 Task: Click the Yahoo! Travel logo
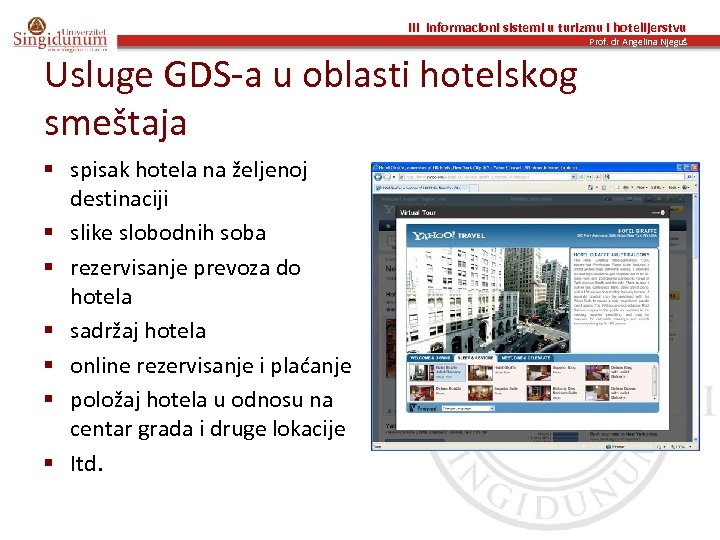(x=448, y=235)
